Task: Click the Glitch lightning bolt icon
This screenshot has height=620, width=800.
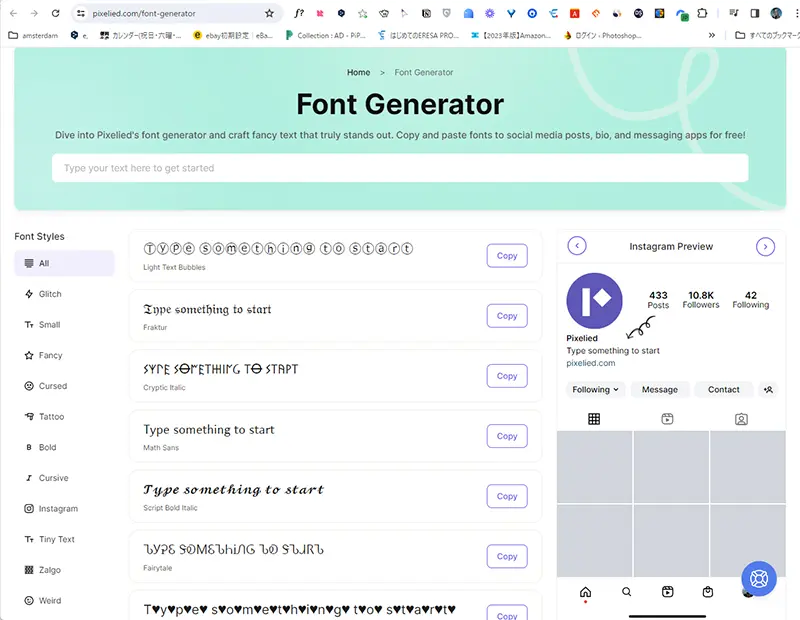Action: tap(29, 293)
